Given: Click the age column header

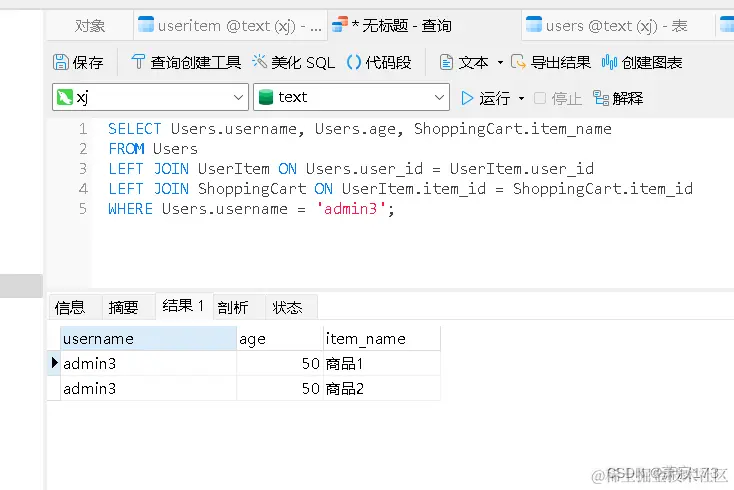Looking at the screenshot, I should pos(279,338).
